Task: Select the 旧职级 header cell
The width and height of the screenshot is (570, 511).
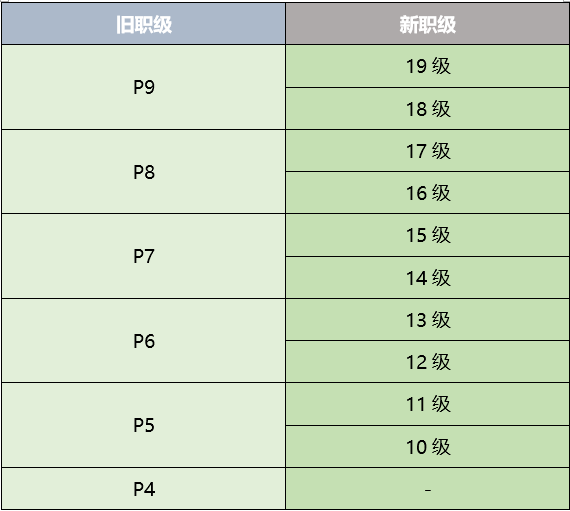Action: [x=144, y=24]
